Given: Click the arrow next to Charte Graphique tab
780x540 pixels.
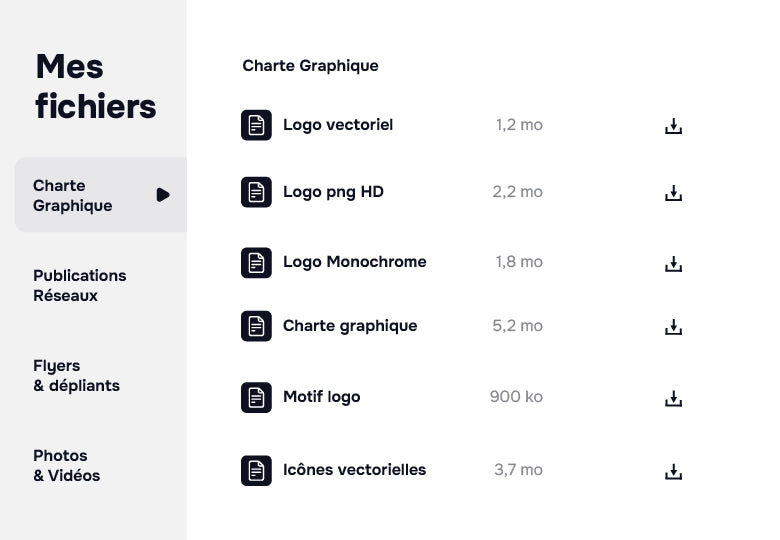Looking at the screenshot, I should pyautogui.click(x=163, y=195).
